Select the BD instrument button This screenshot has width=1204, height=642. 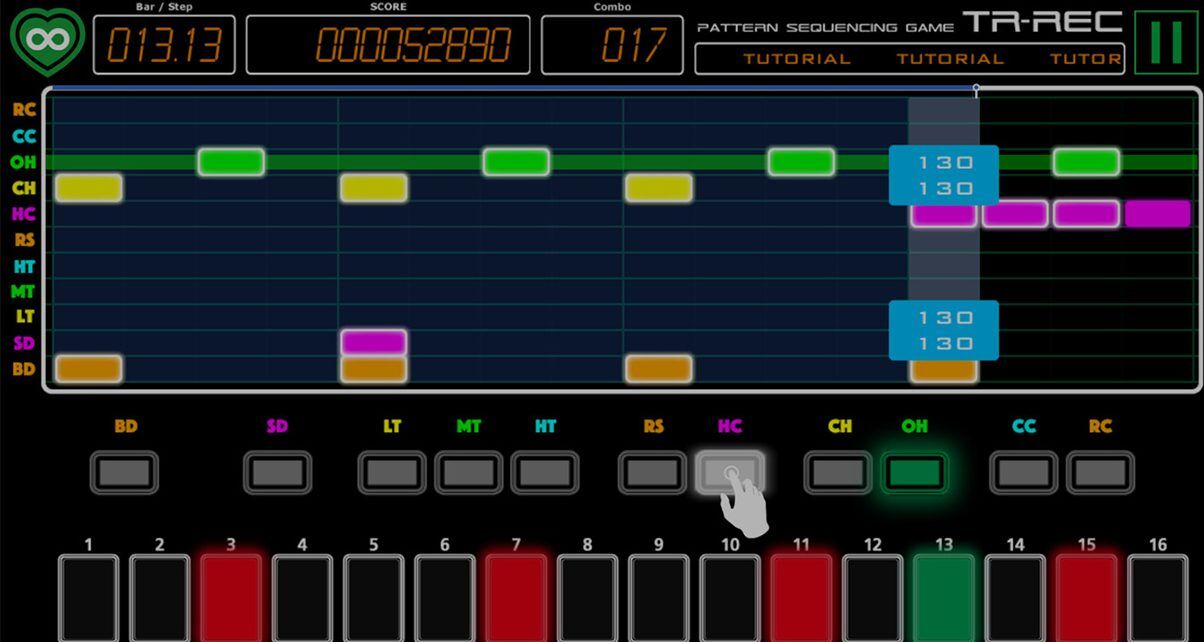[x=125, y=472]
